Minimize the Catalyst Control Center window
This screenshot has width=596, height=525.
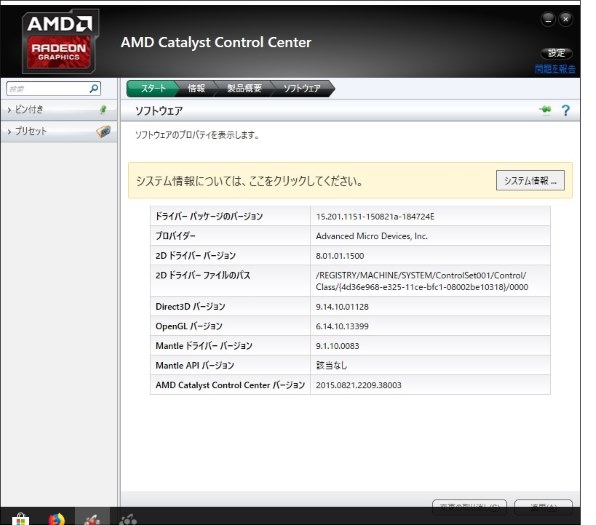[x=548, y=19]
